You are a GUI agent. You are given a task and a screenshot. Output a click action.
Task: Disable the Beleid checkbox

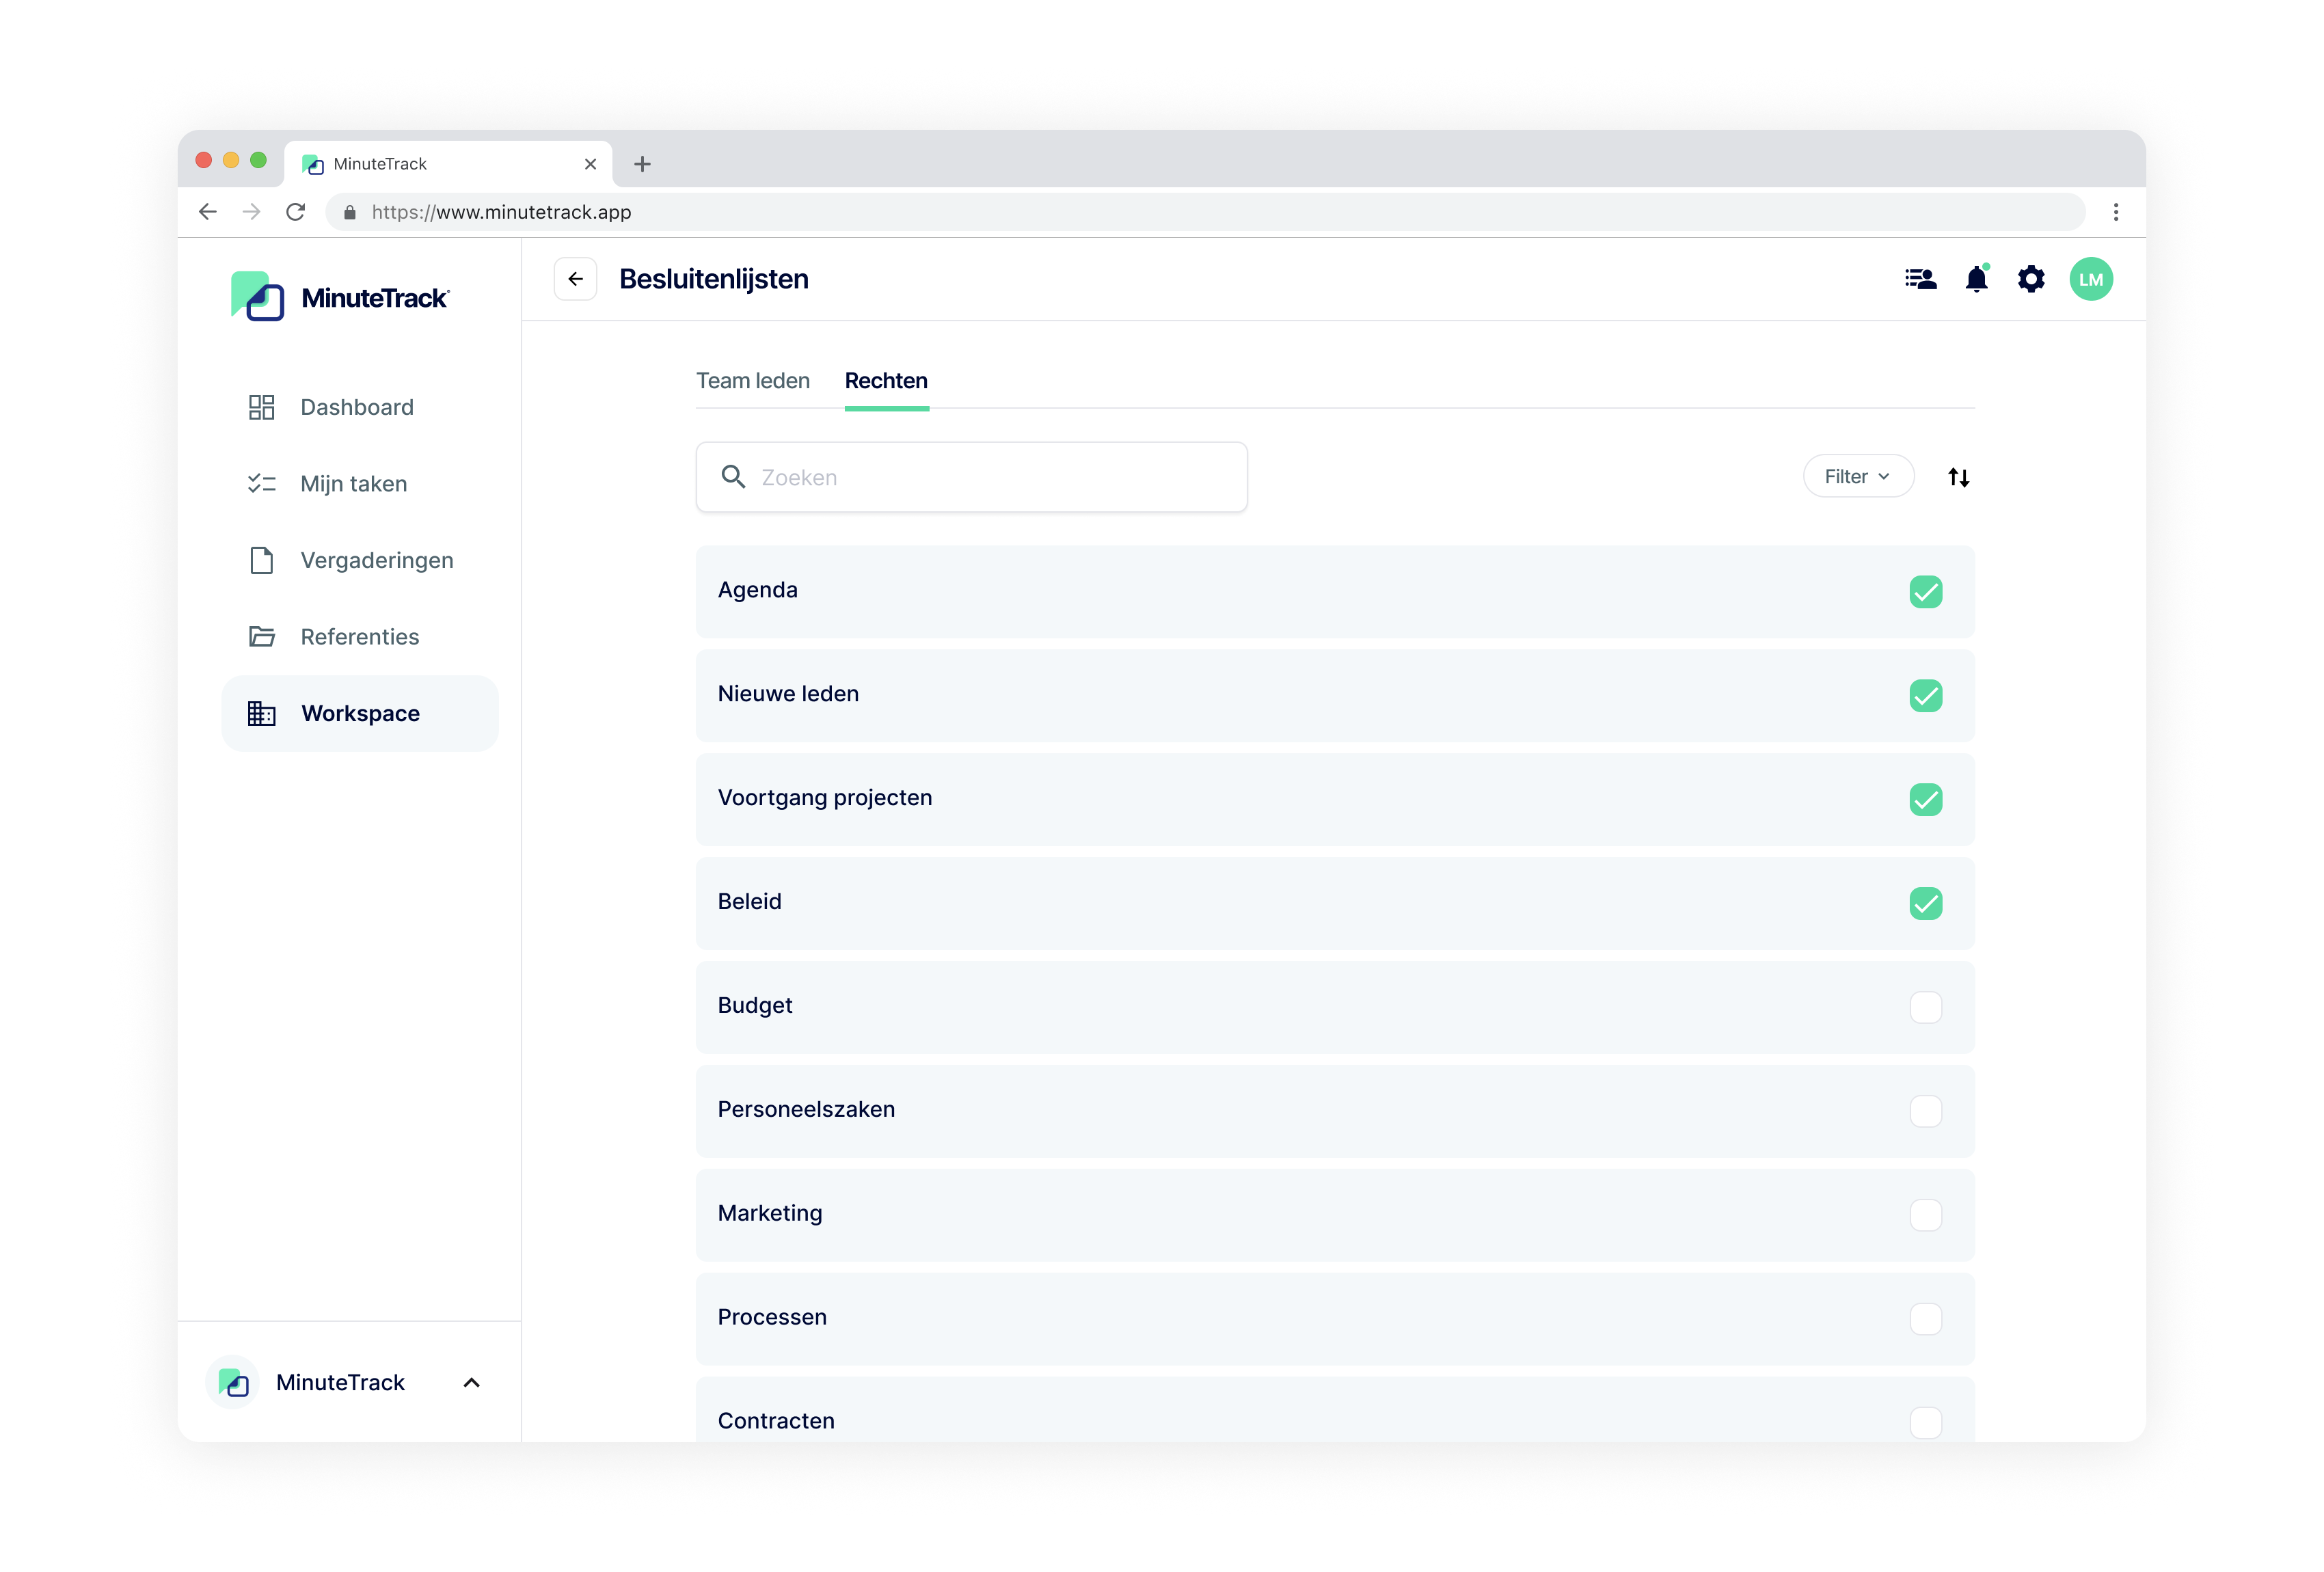(1925, 903)
